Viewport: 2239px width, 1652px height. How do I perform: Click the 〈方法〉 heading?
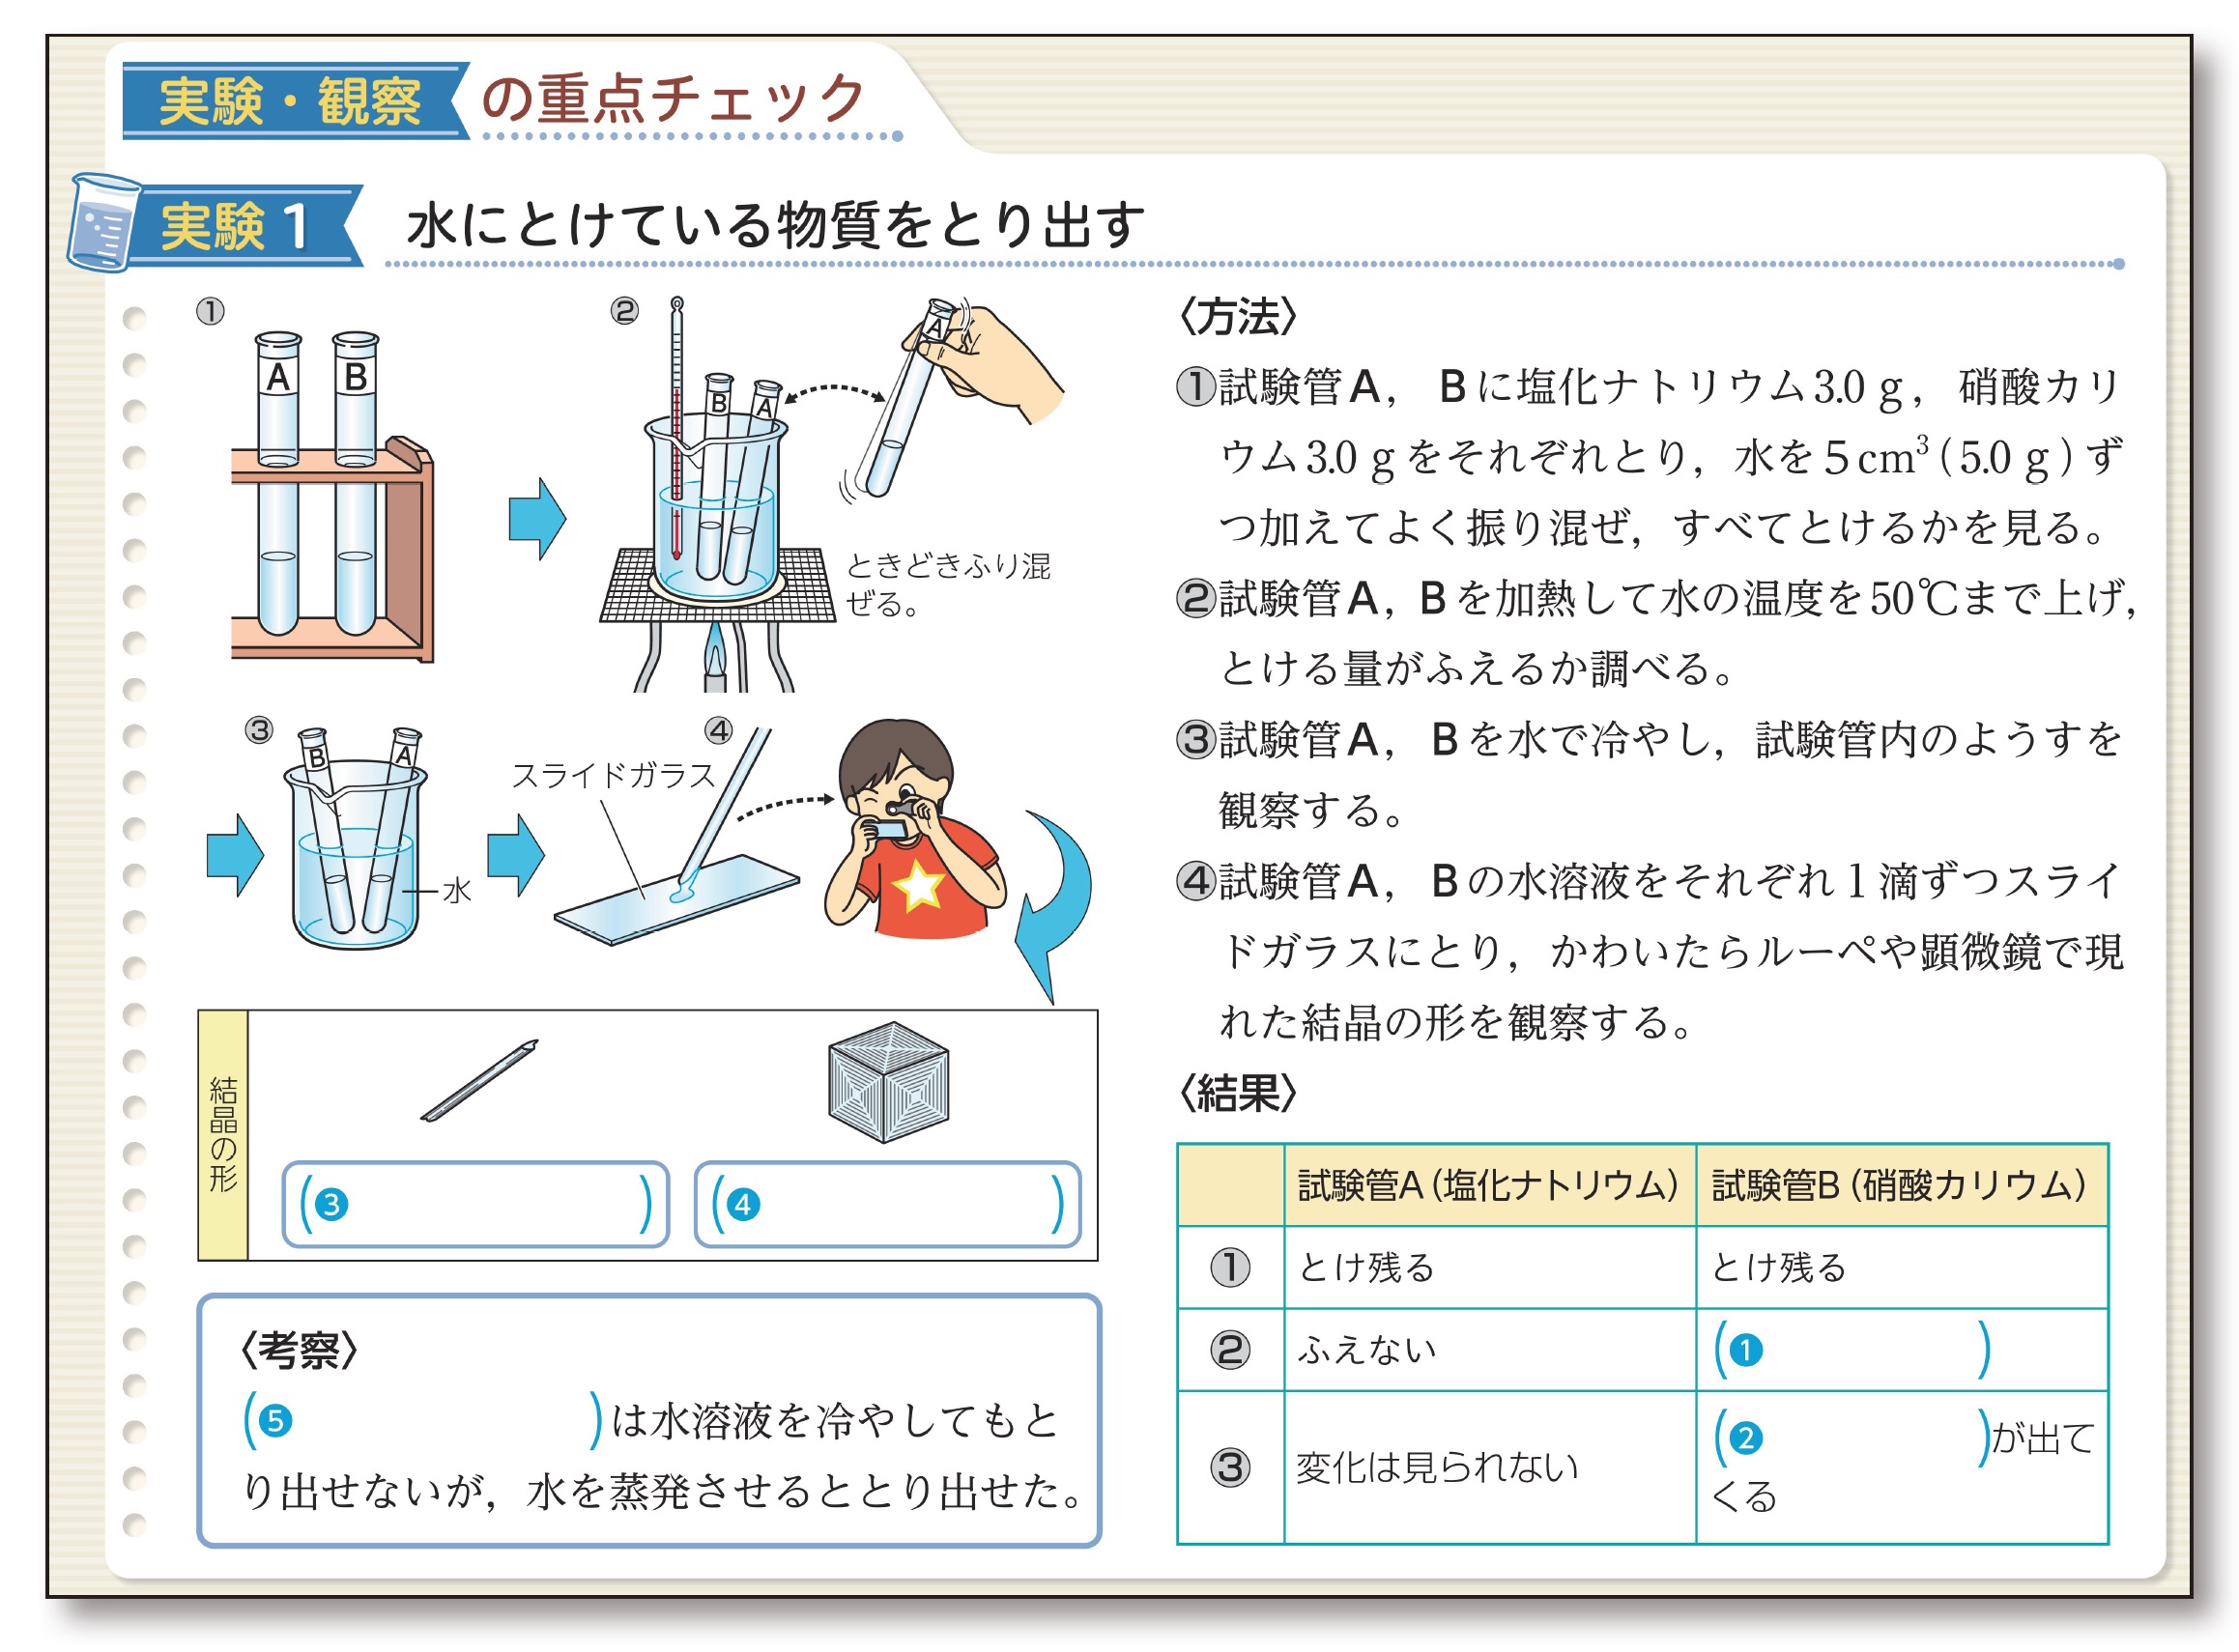tap(1238, 317)
